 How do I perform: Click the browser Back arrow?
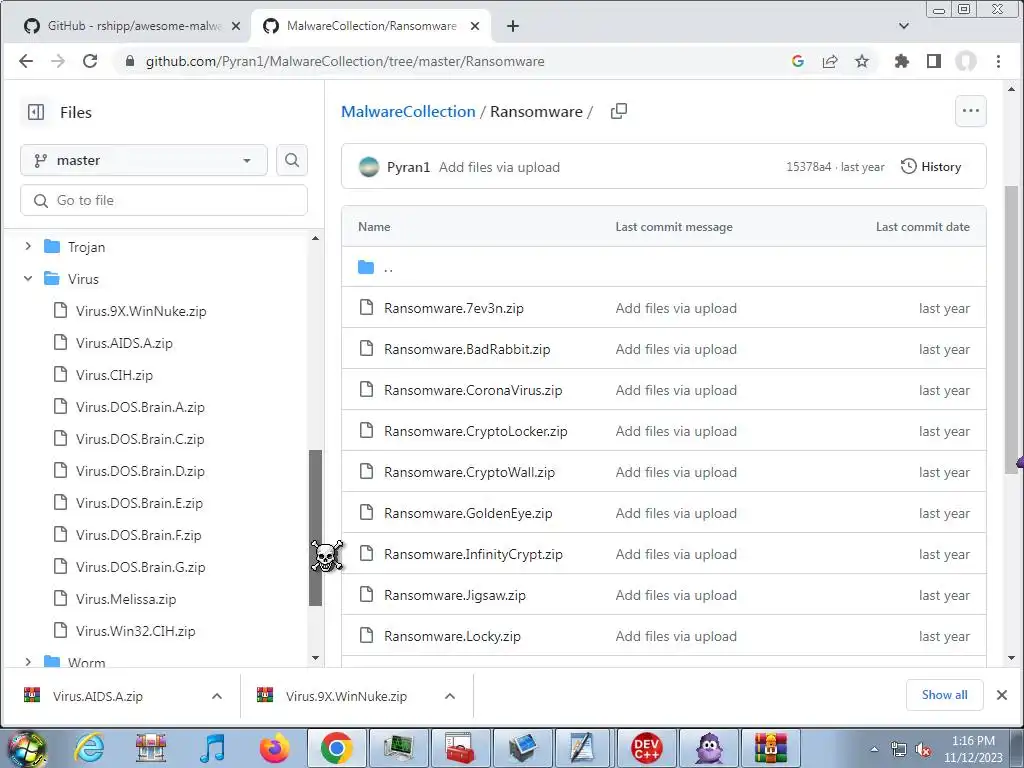[26, 61]
